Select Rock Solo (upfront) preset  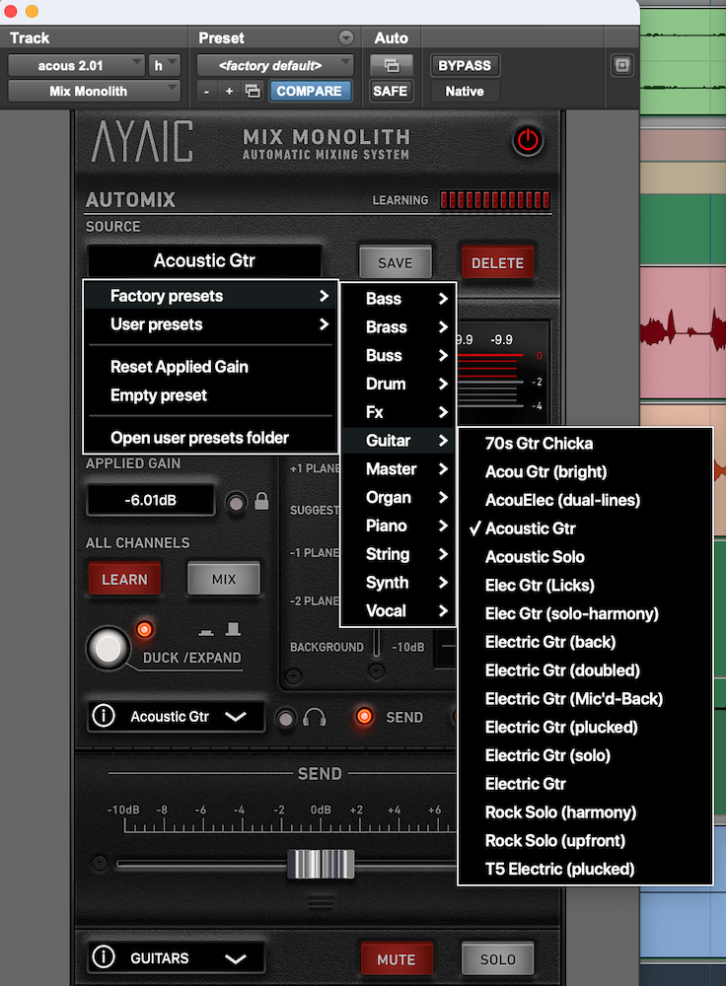pos(585,840)
